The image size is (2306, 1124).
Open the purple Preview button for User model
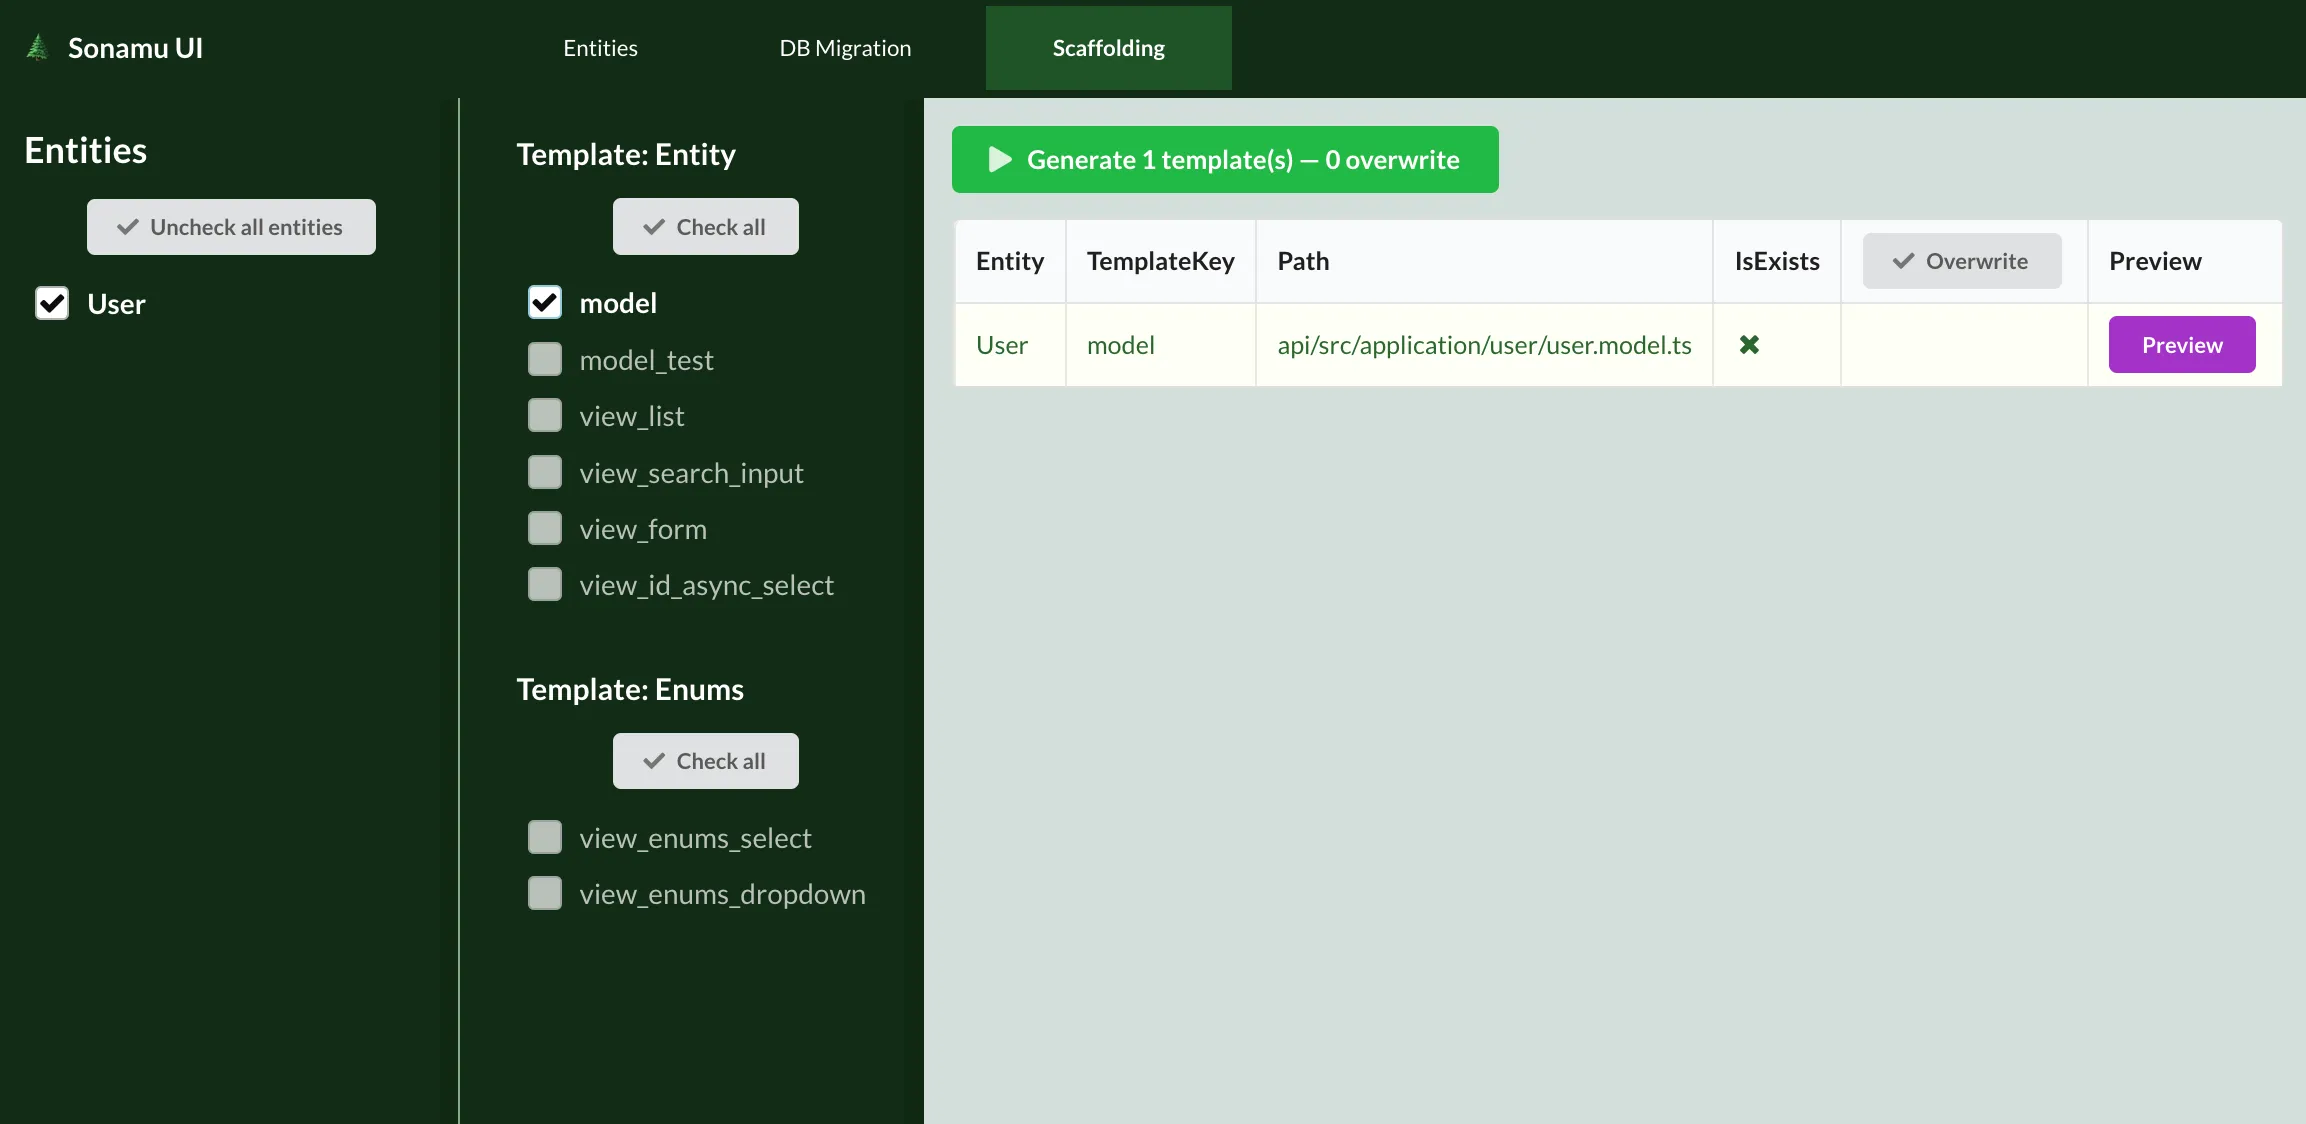tap(2181, 345)
